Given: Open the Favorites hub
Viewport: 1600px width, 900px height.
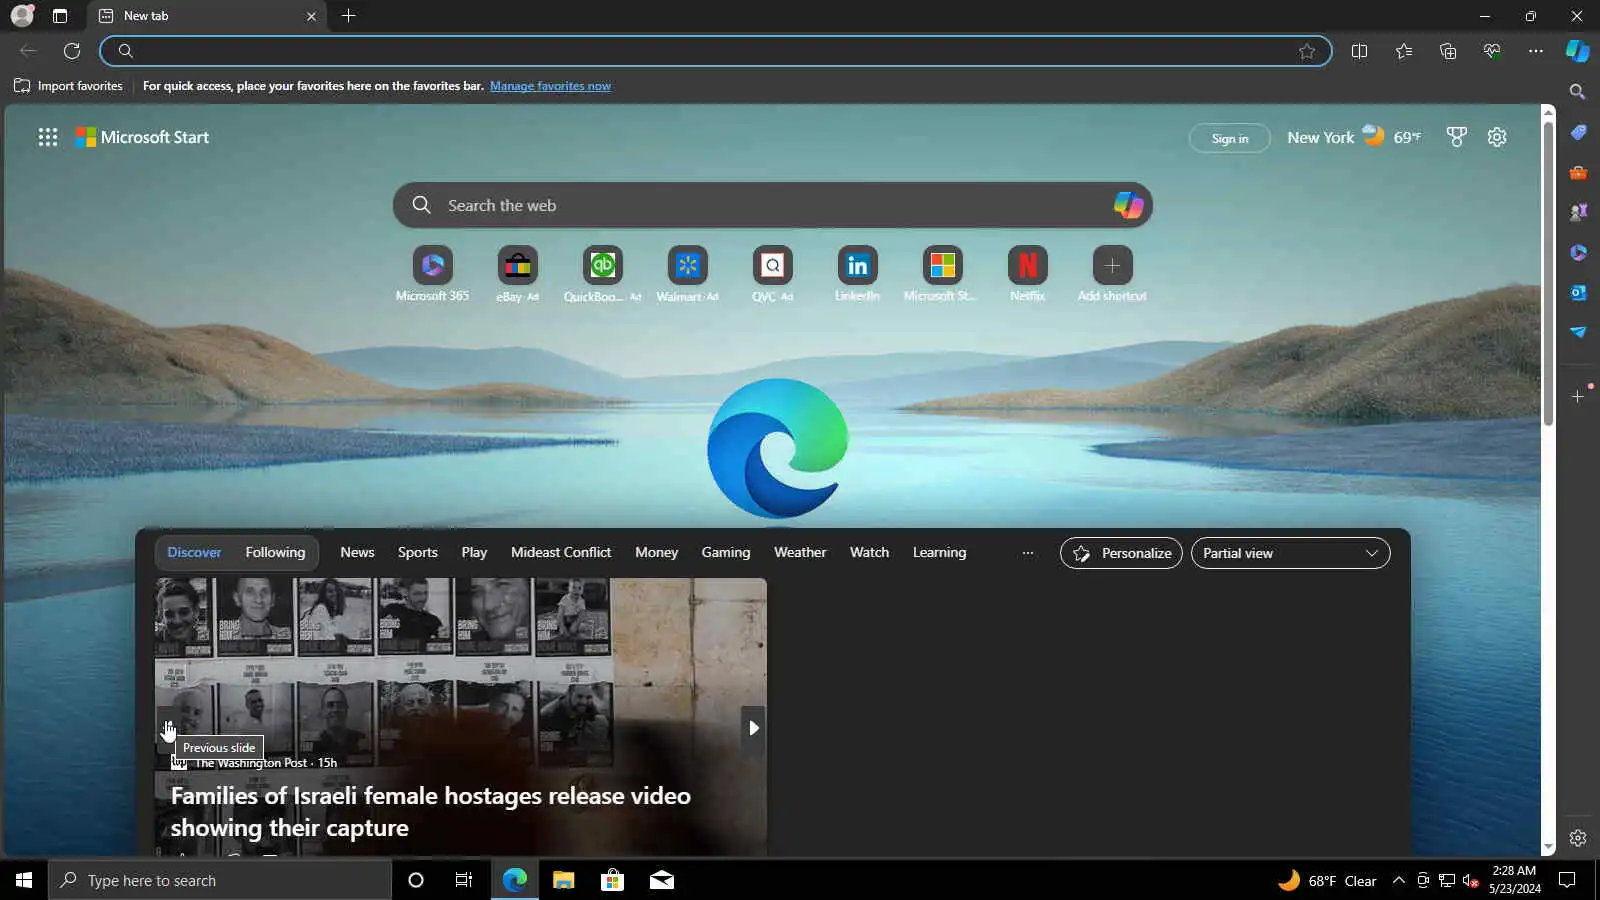Looking at the screenshot, I should click(1404, 51).
